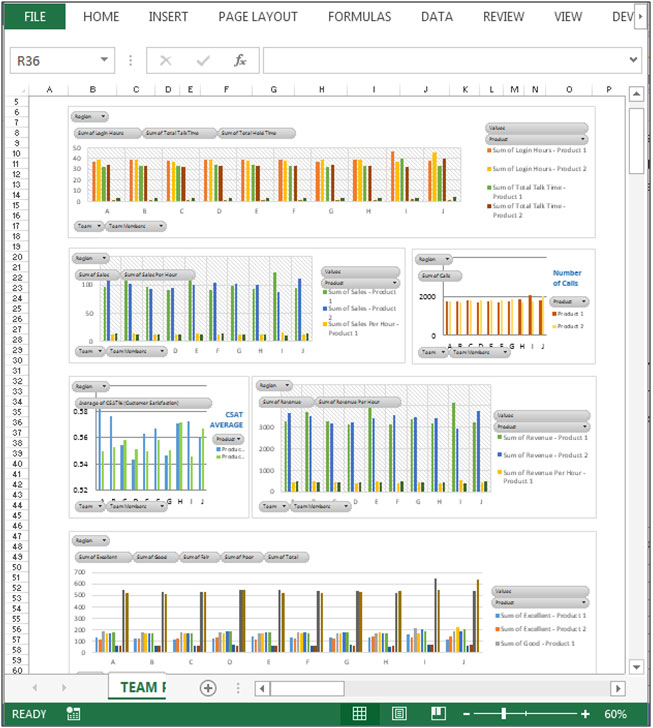Select column G header
The height and width of the screenshot is (728, 653).
tap(274, 90)
